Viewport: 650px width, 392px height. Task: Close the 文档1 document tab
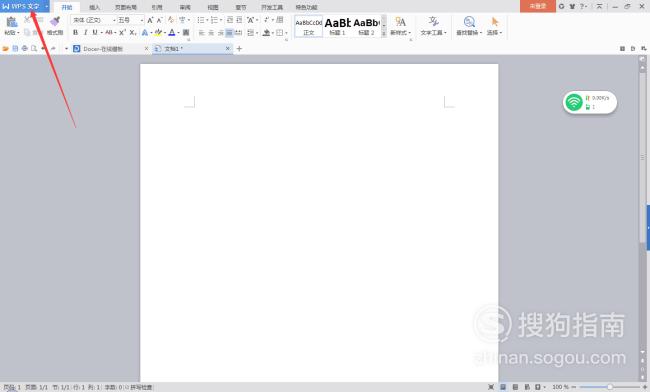pos(228,48)
